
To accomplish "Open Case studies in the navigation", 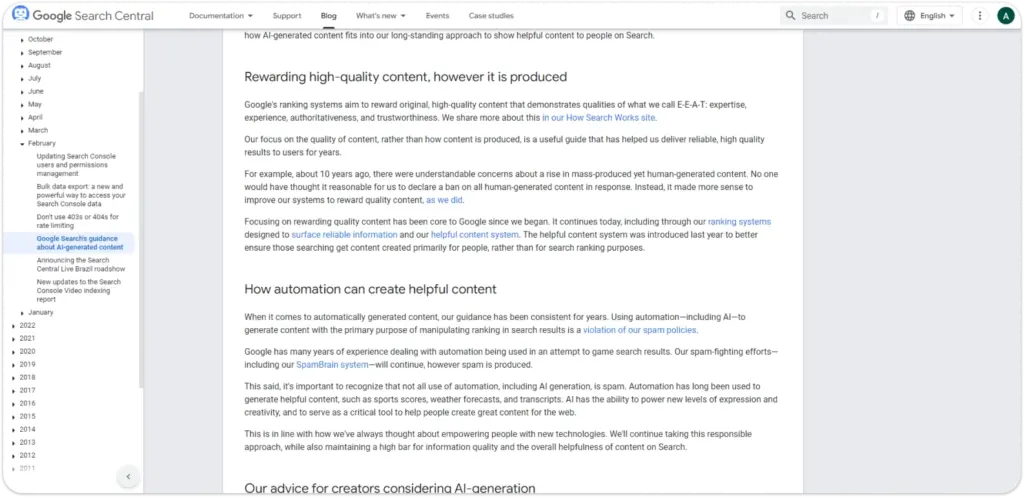I will pos(491,16).
